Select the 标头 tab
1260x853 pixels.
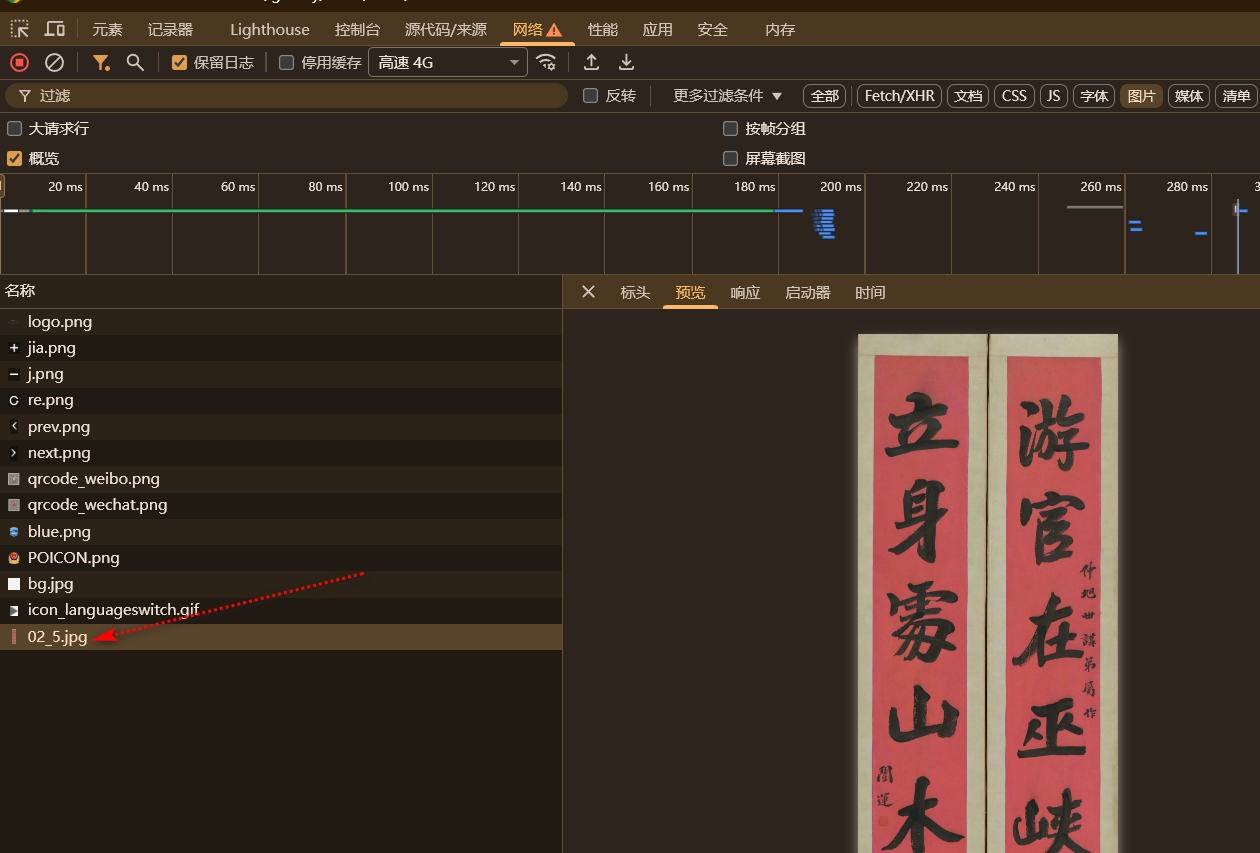635,292
